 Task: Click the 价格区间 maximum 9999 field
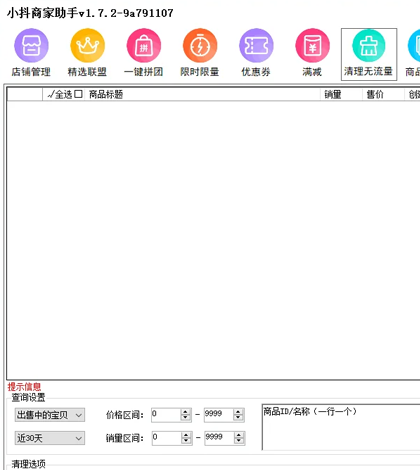click(x=219, y=415)
